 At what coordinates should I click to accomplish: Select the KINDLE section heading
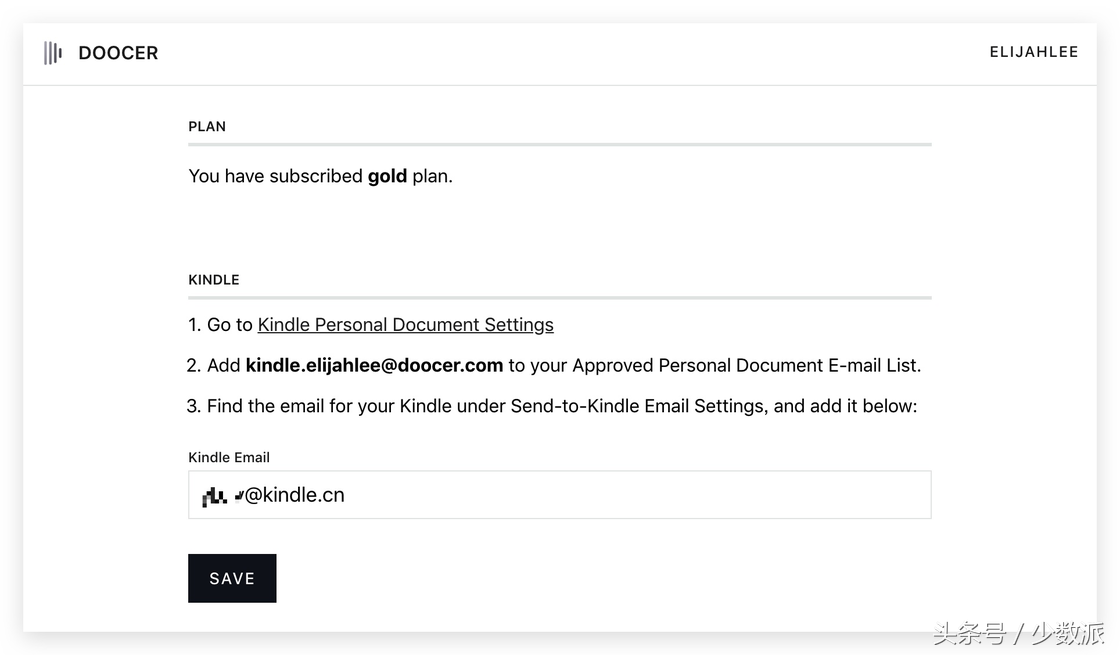point(214,280)
